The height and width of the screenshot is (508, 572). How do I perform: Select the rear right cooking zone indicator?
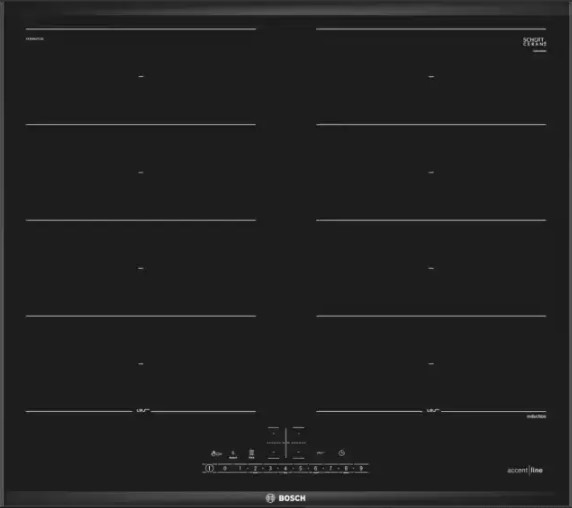tap(298, 434)
